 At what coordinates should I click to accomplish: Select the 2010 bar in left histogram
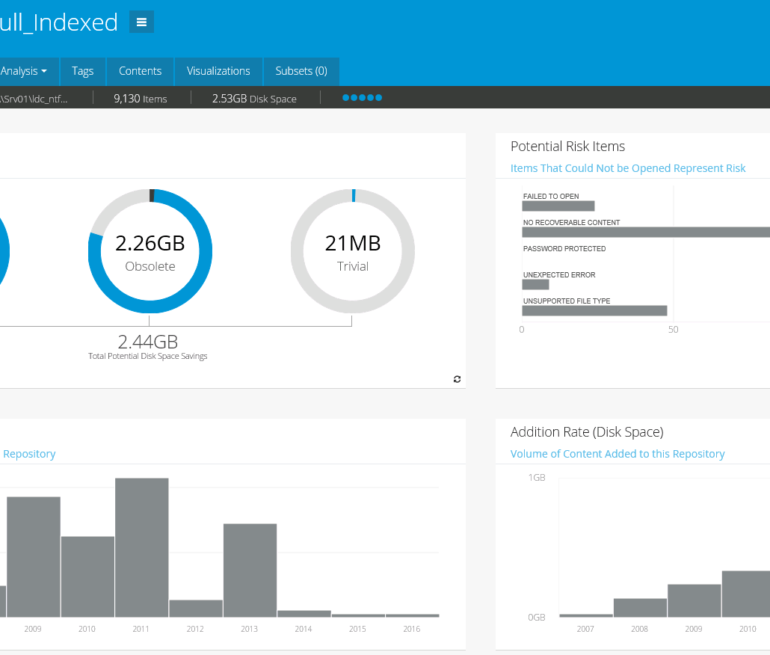[87, 577]
